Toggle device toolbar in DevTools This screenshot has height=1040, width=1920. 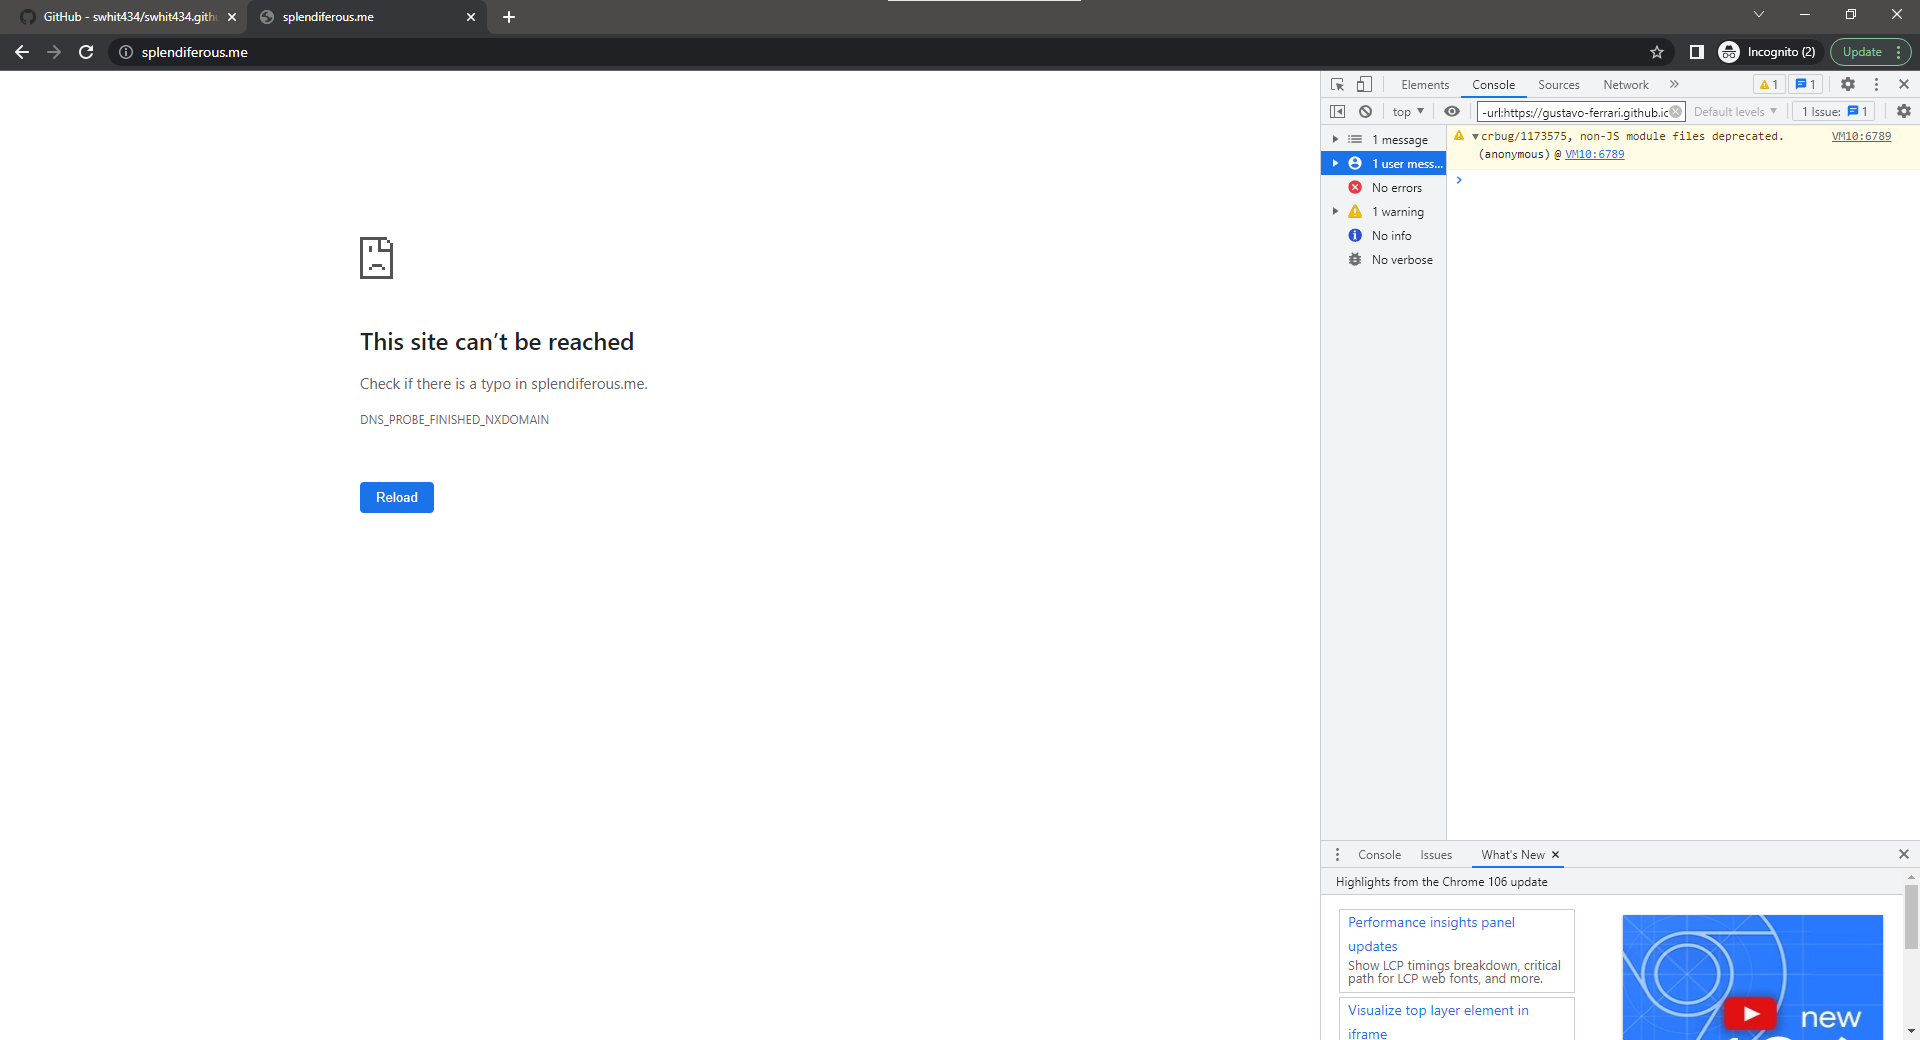(x=1364, y=85)
